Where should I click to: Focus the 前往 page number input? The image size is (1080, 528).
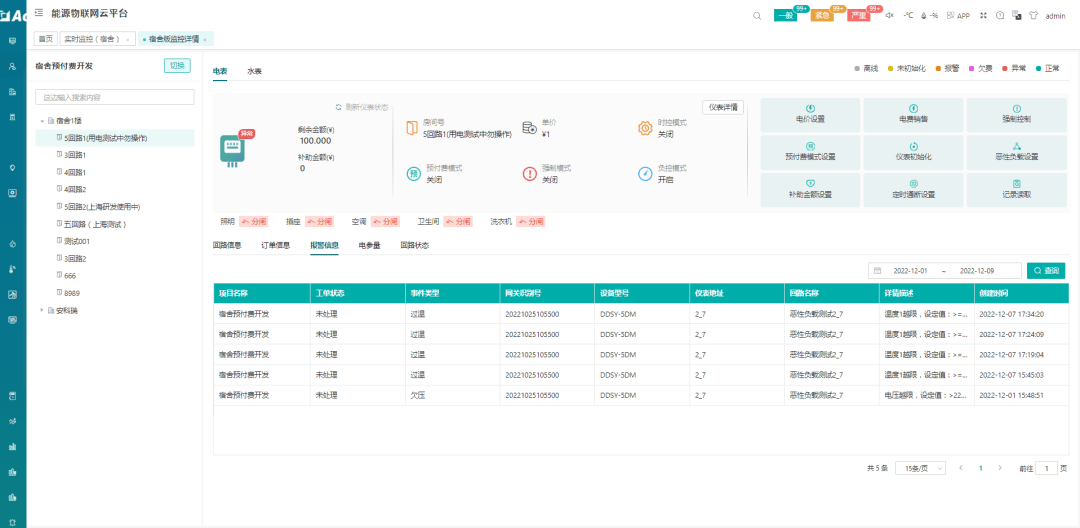pos(1046,468)
